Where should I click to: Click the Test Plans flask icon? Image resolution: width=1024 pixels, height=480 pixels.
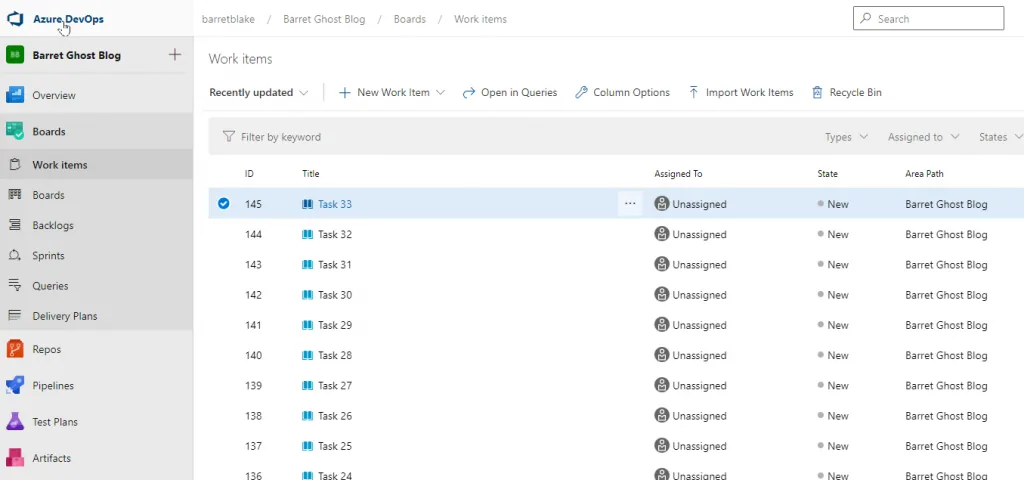(x=15, y=422)
